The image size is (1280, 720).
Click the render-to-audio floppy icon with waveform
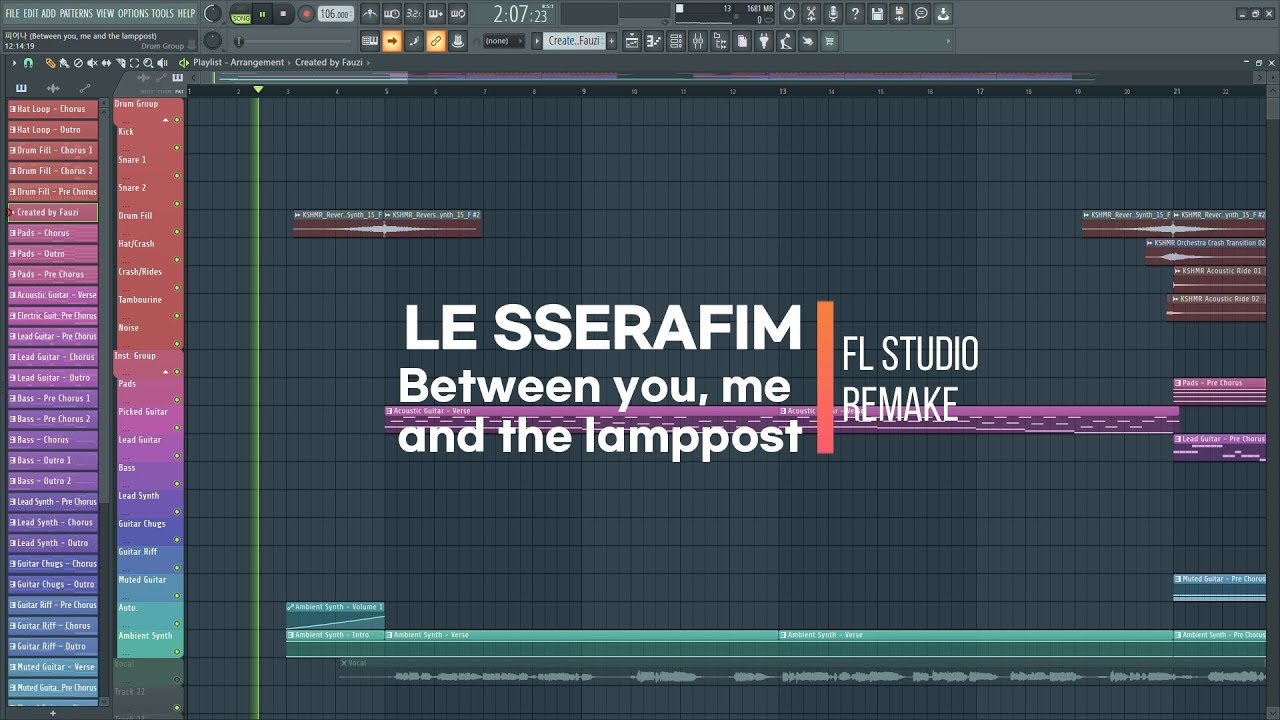[899, 14]
